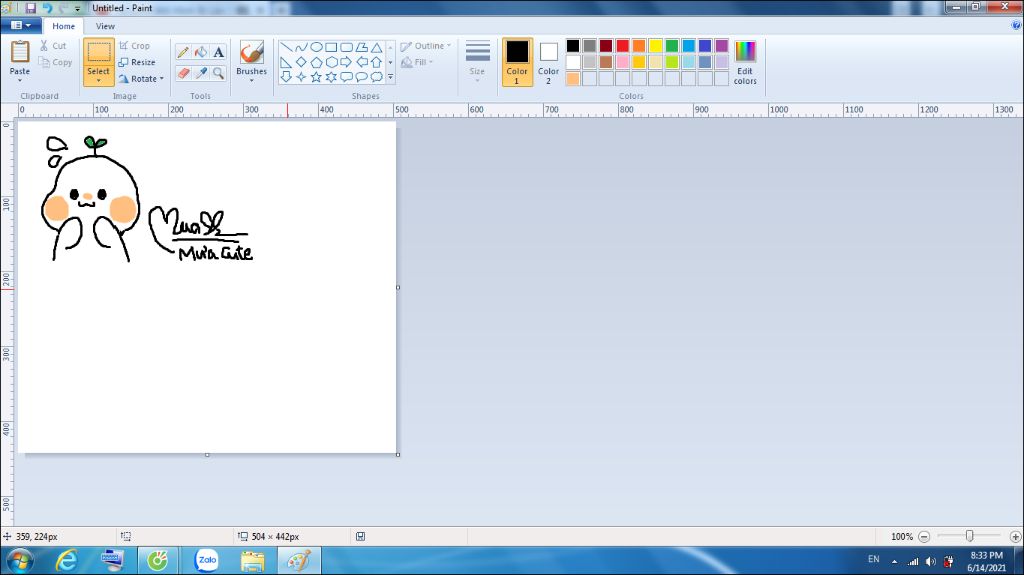This screenshot has height=575, width=1024.
Task: Zoom out with the minus button
Action: 924,536
